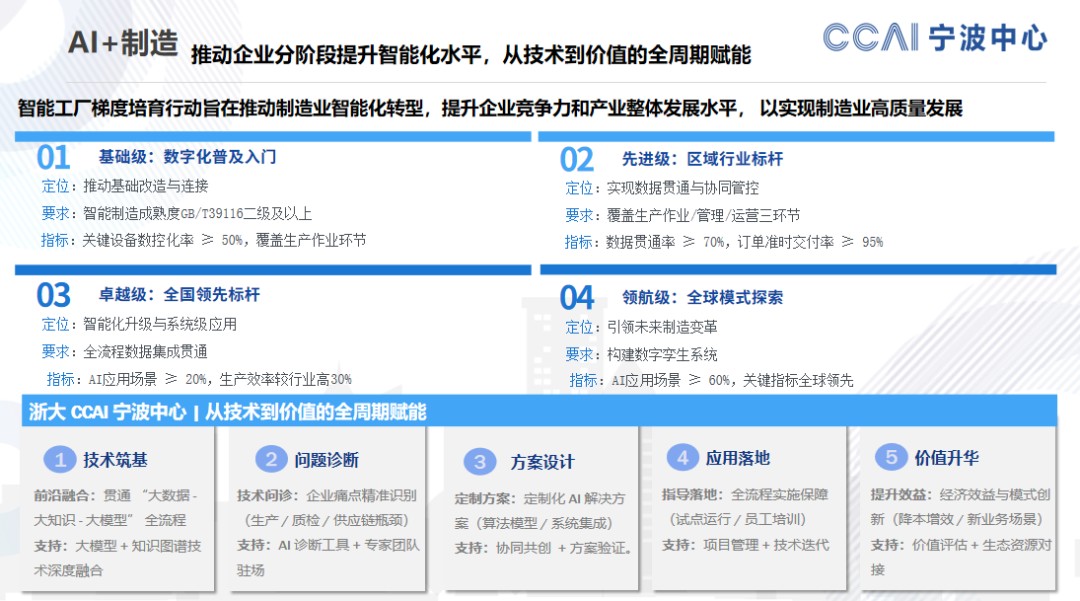Select heading "领航级：全球模式探索"
This screenshot has width=1080, height=601.
click(703, 297)
